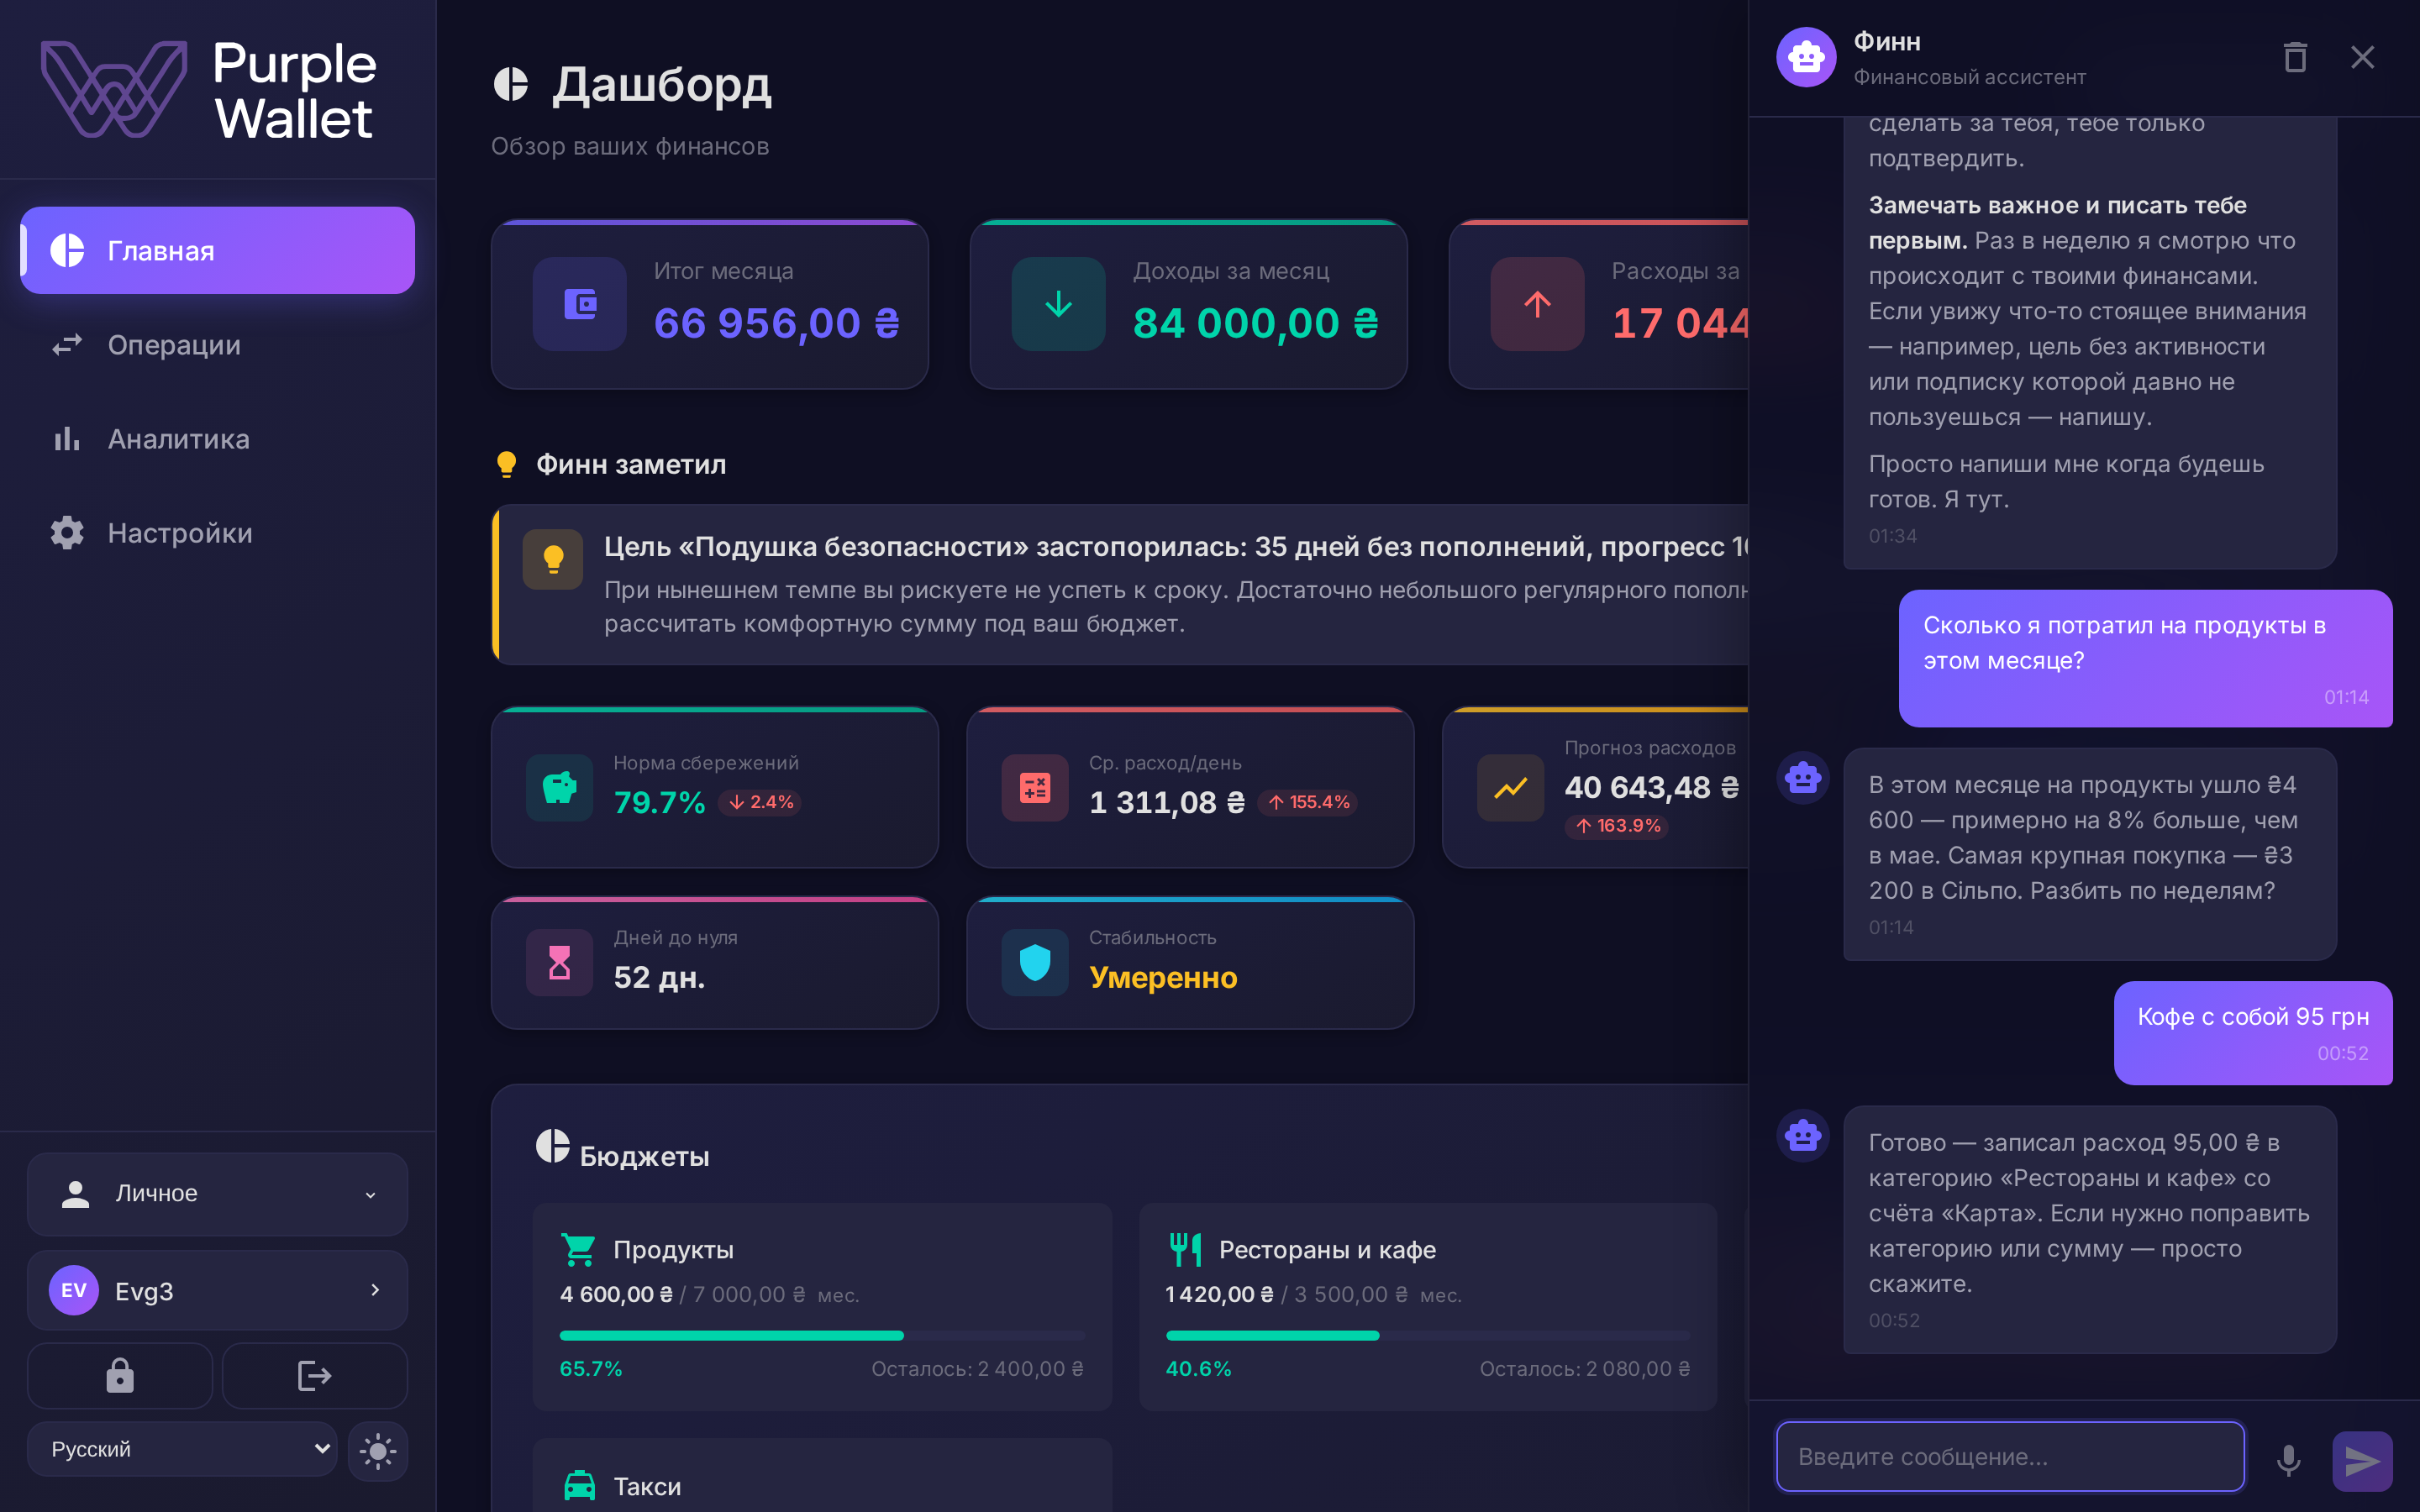
Task: Click the yellow bulb next to Финн заметил
Action: pyautogui.click(x=506, y=464)
